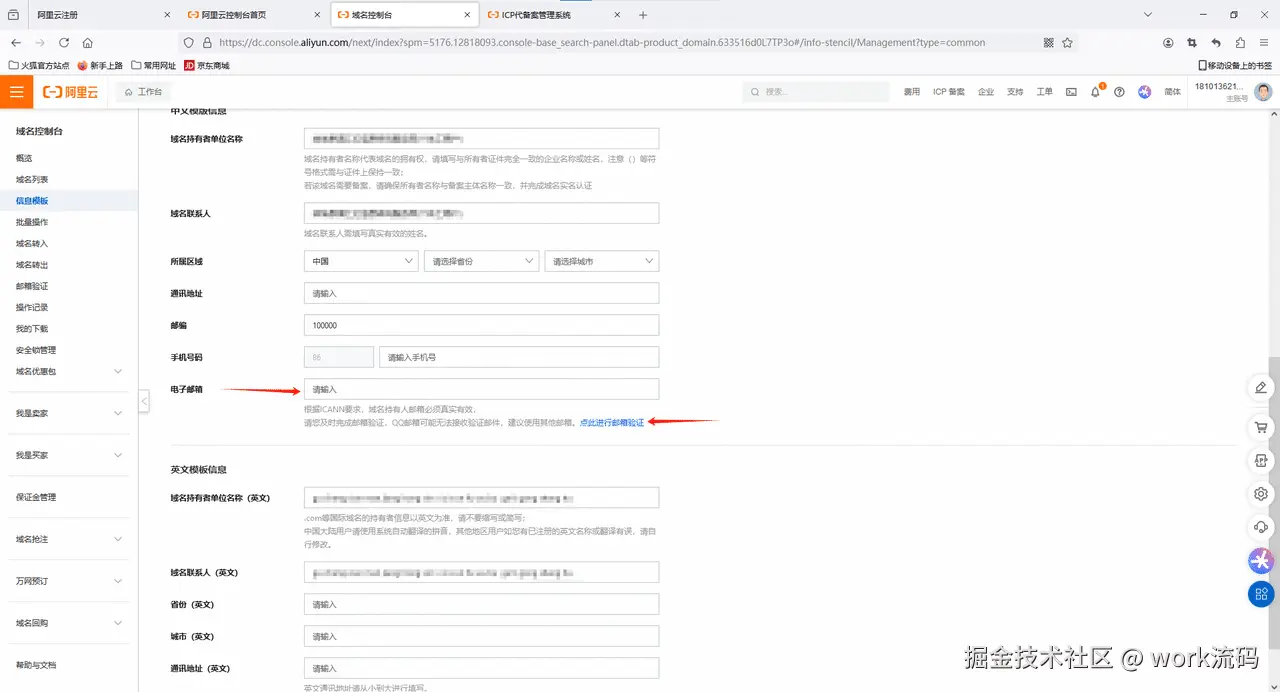Open 工单 from the top navigation
The height and width of the screenshot is (692, 1280).
click(x=1043, y=91)
